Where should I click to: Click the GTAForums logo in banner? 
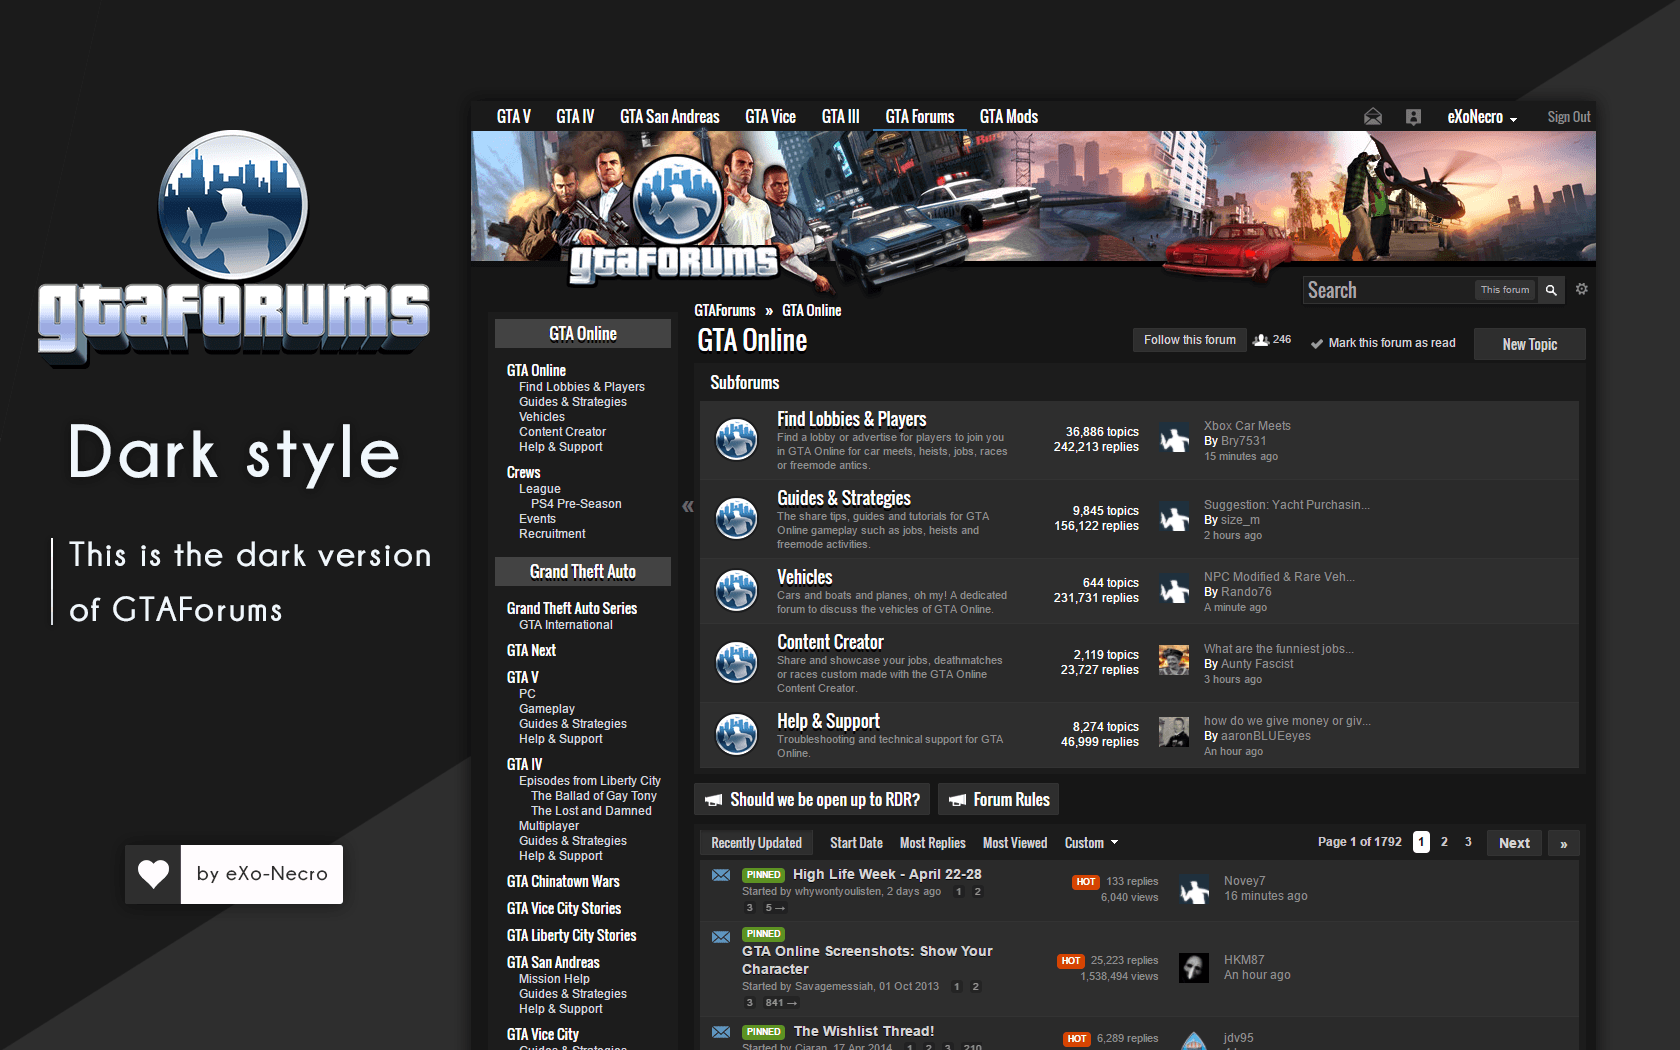675,220
